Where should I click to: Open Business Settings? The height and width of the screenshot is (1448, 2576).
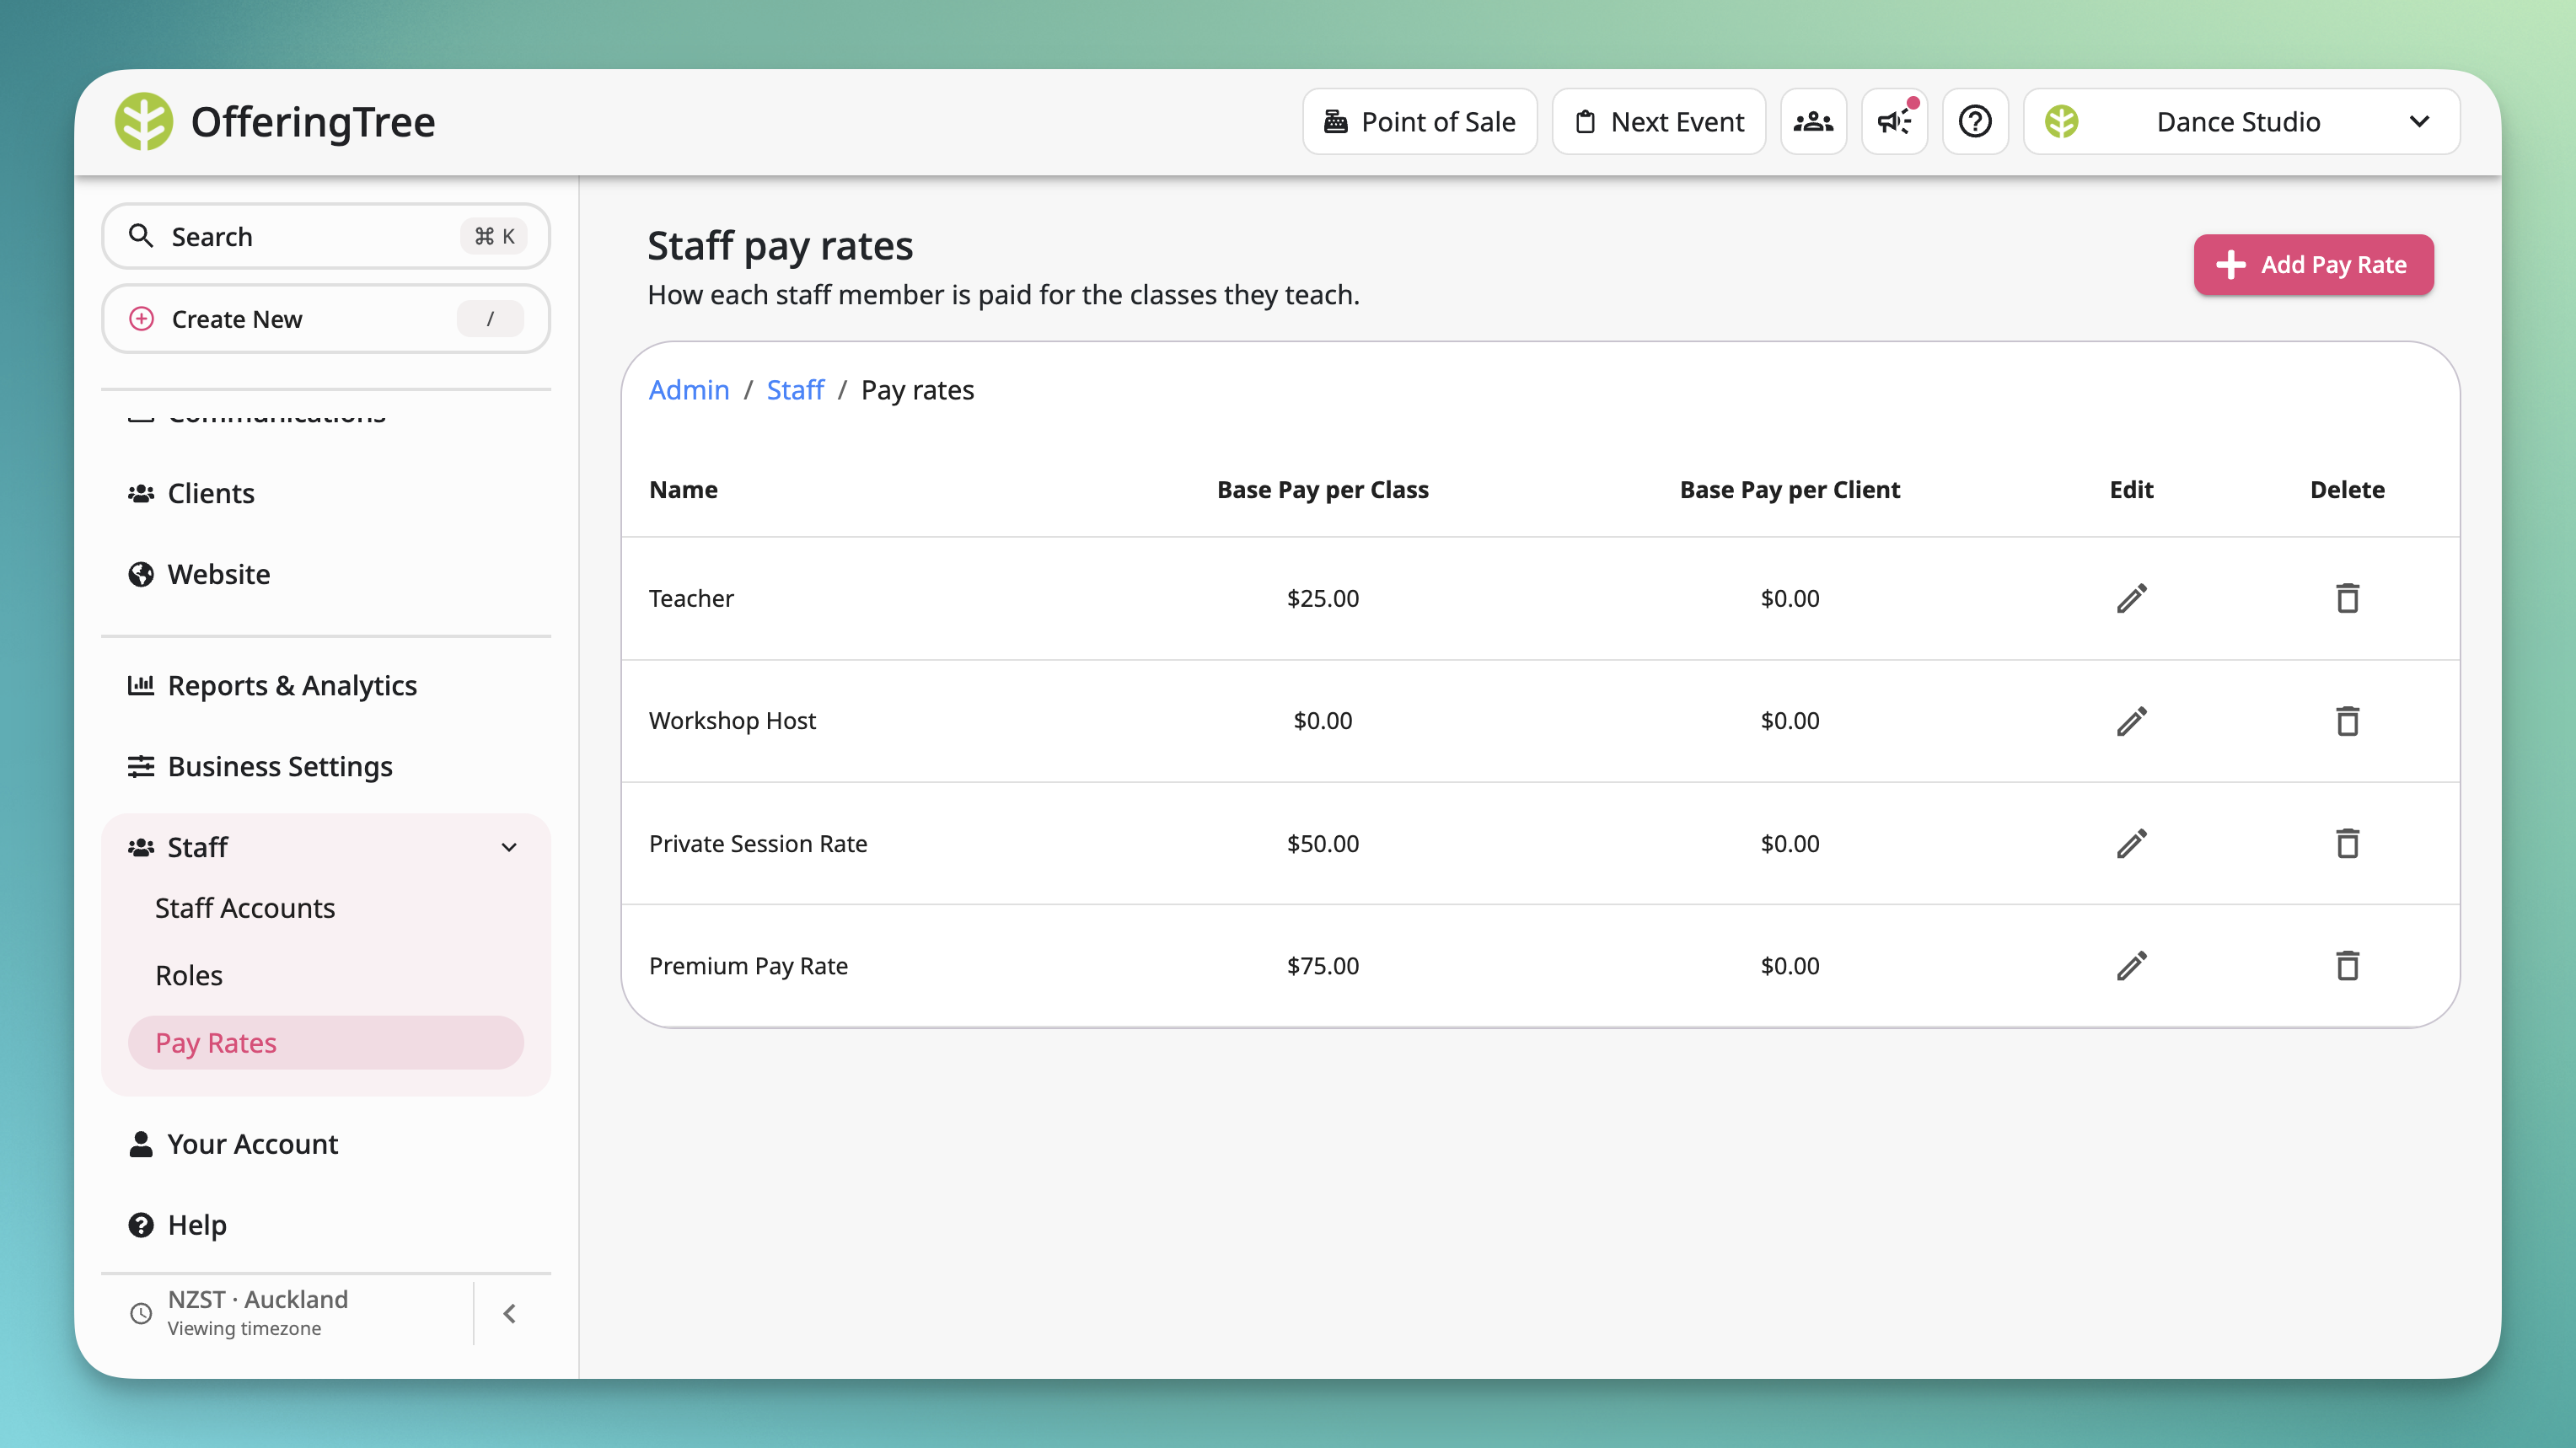point(326,766)
